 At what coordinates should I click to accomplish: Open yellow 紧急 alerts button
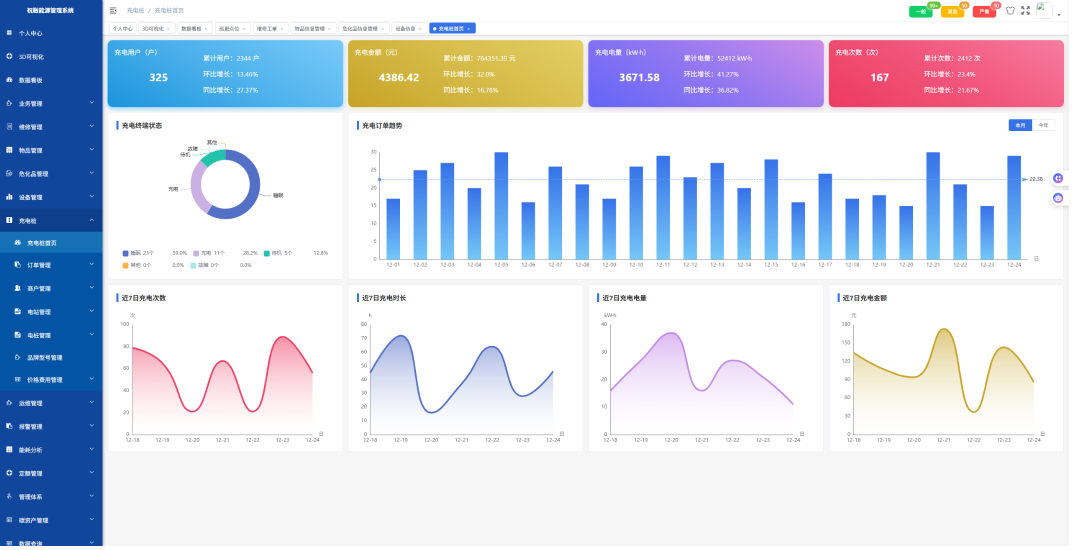(953, 12)
